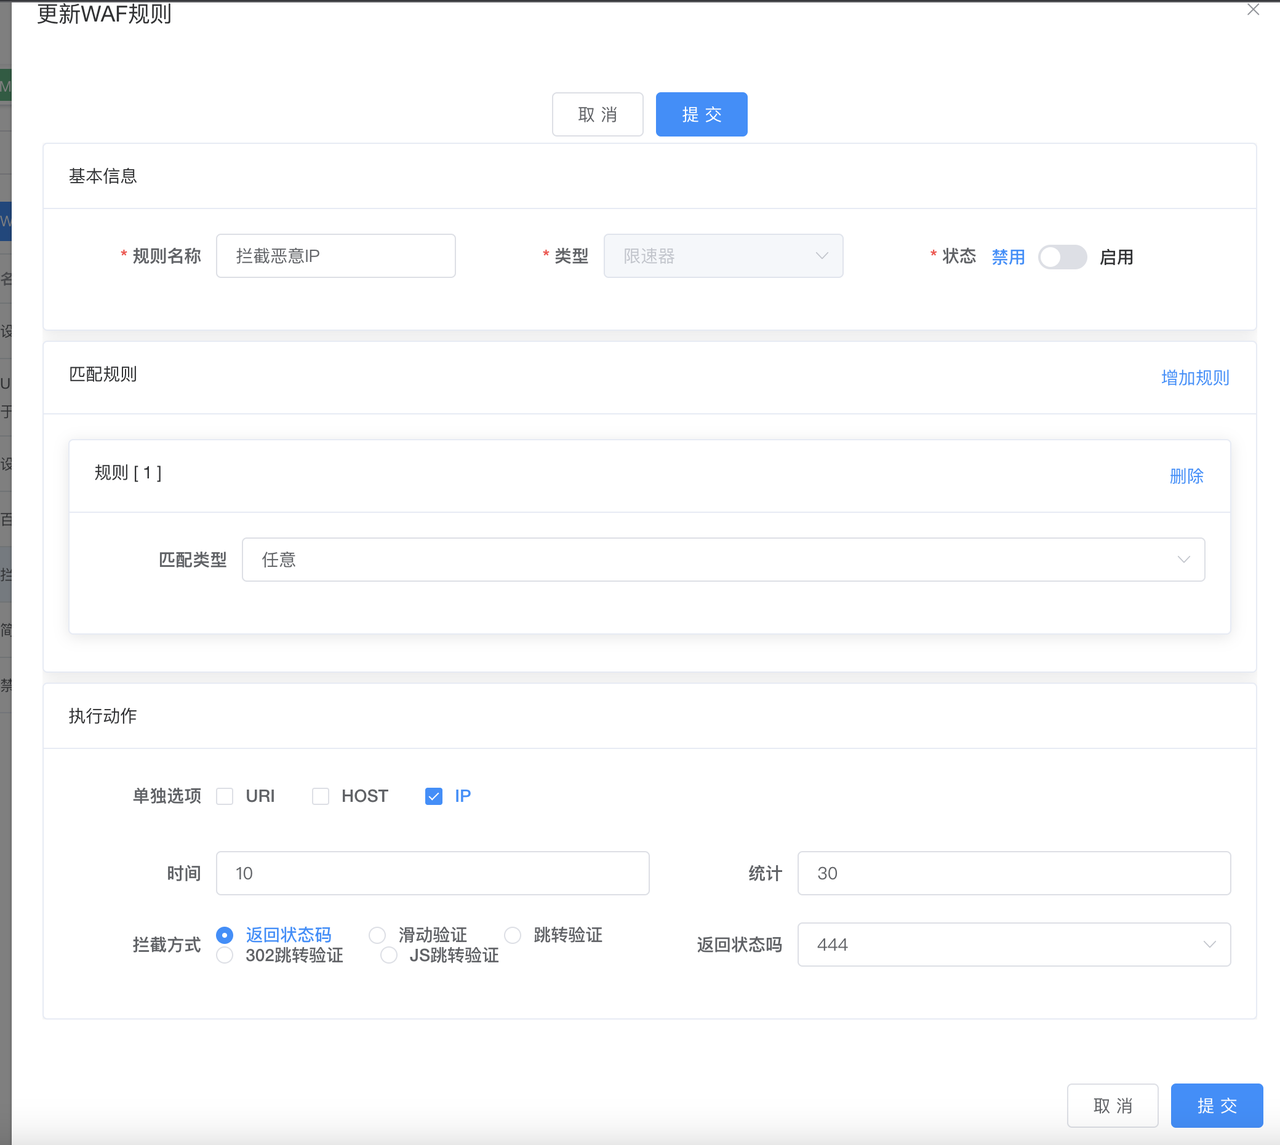Close the 更新WAF规则 dialog with X

pyautogui.click(x=1253, y=10)
